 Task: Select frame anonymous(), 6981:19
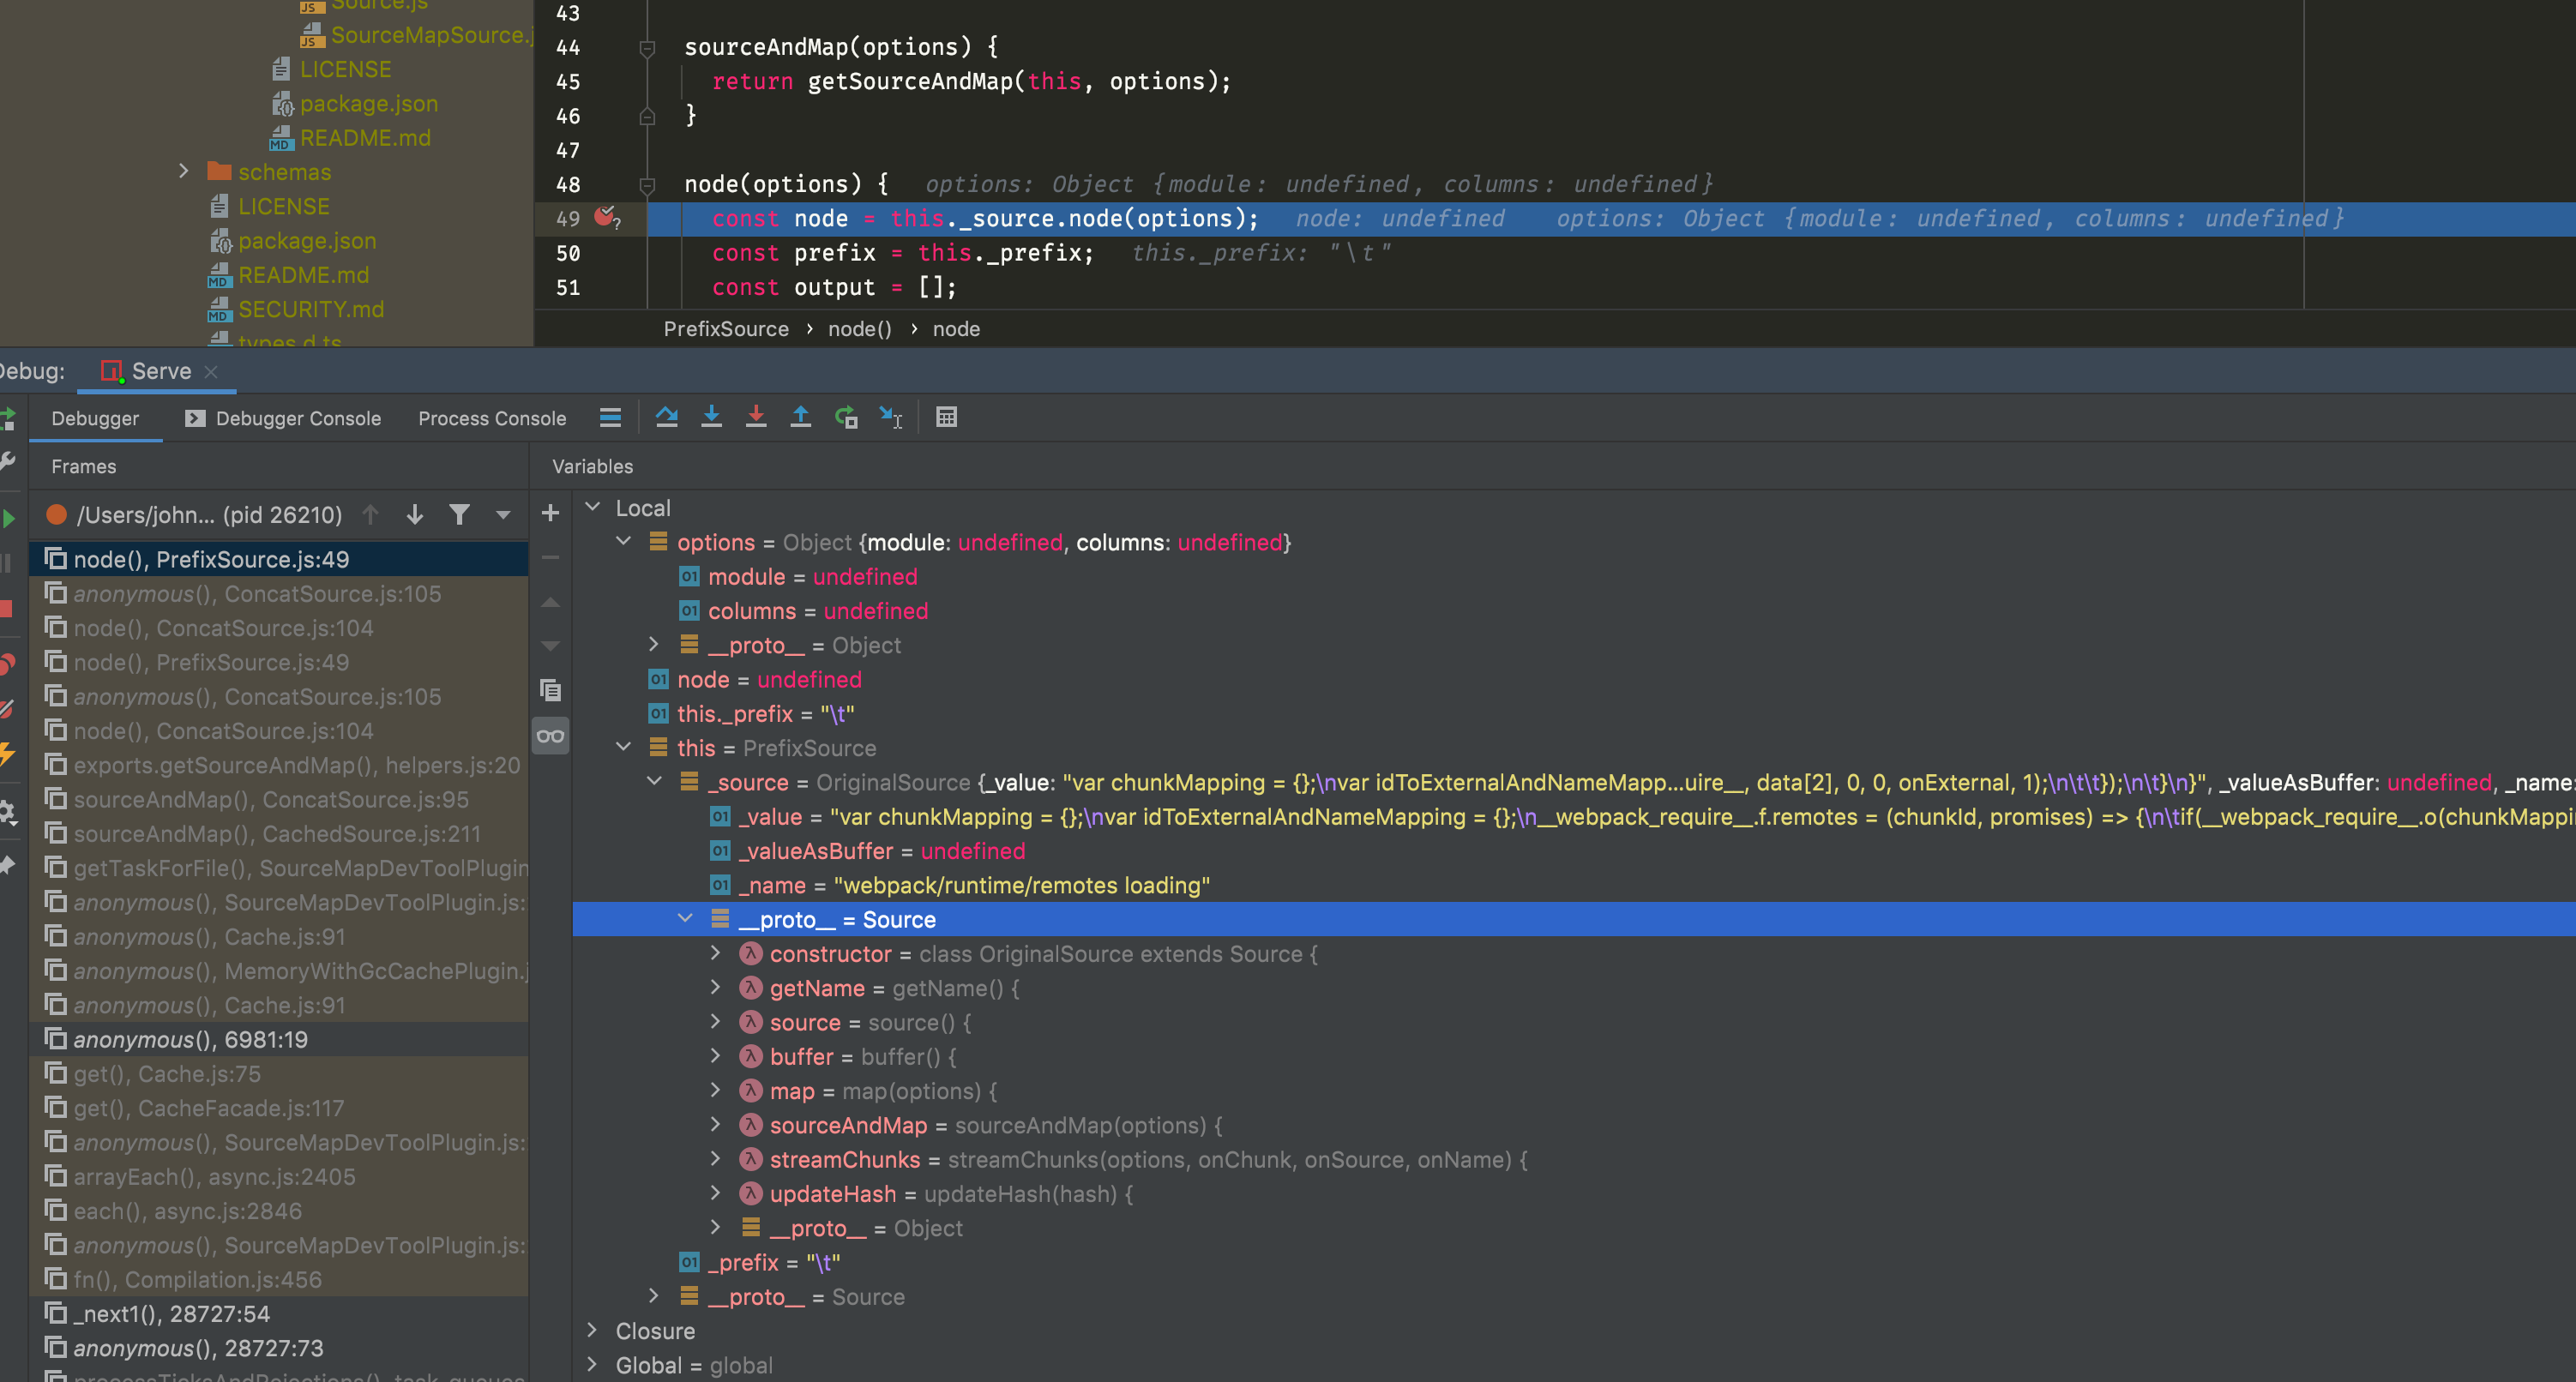point(279,1039)
